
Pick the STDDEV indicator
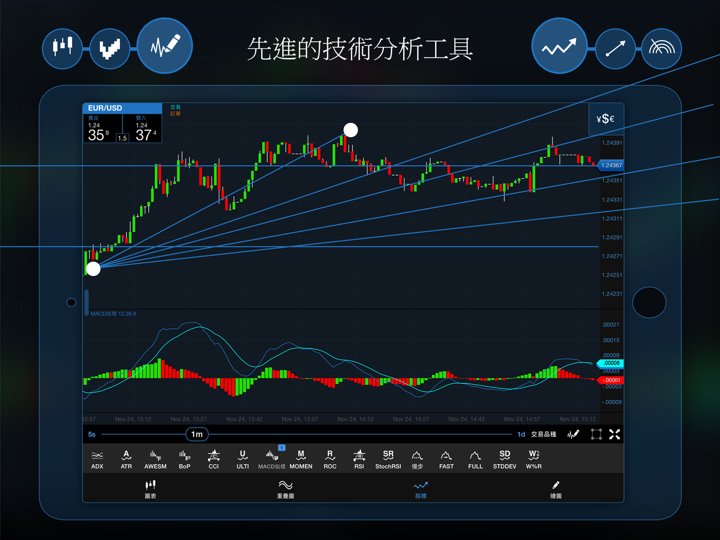pyautogui.click(x=504, y=459)
